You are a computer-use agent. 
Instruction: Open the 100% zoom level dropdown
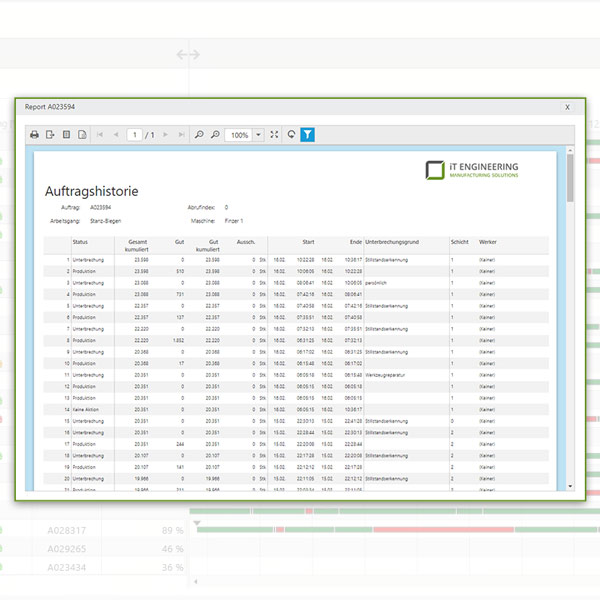click(x=258, y=134)
